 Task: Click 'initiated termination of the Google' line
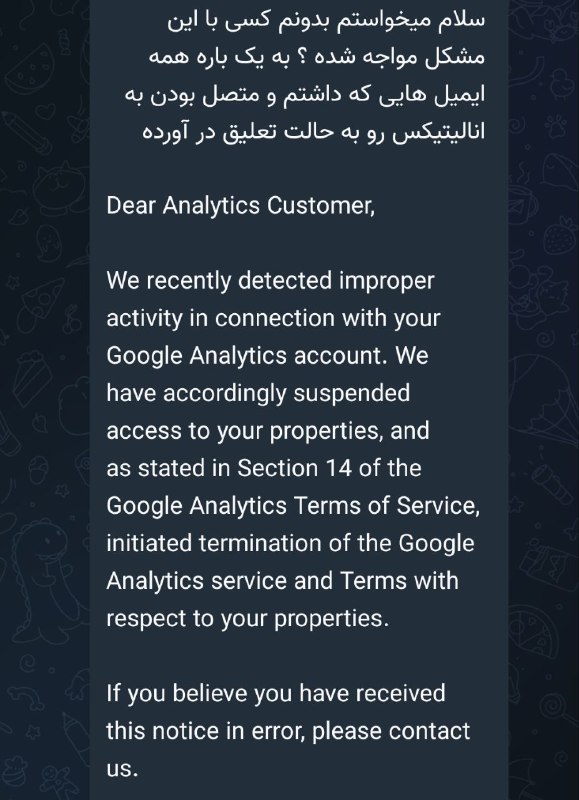[290, 543]
